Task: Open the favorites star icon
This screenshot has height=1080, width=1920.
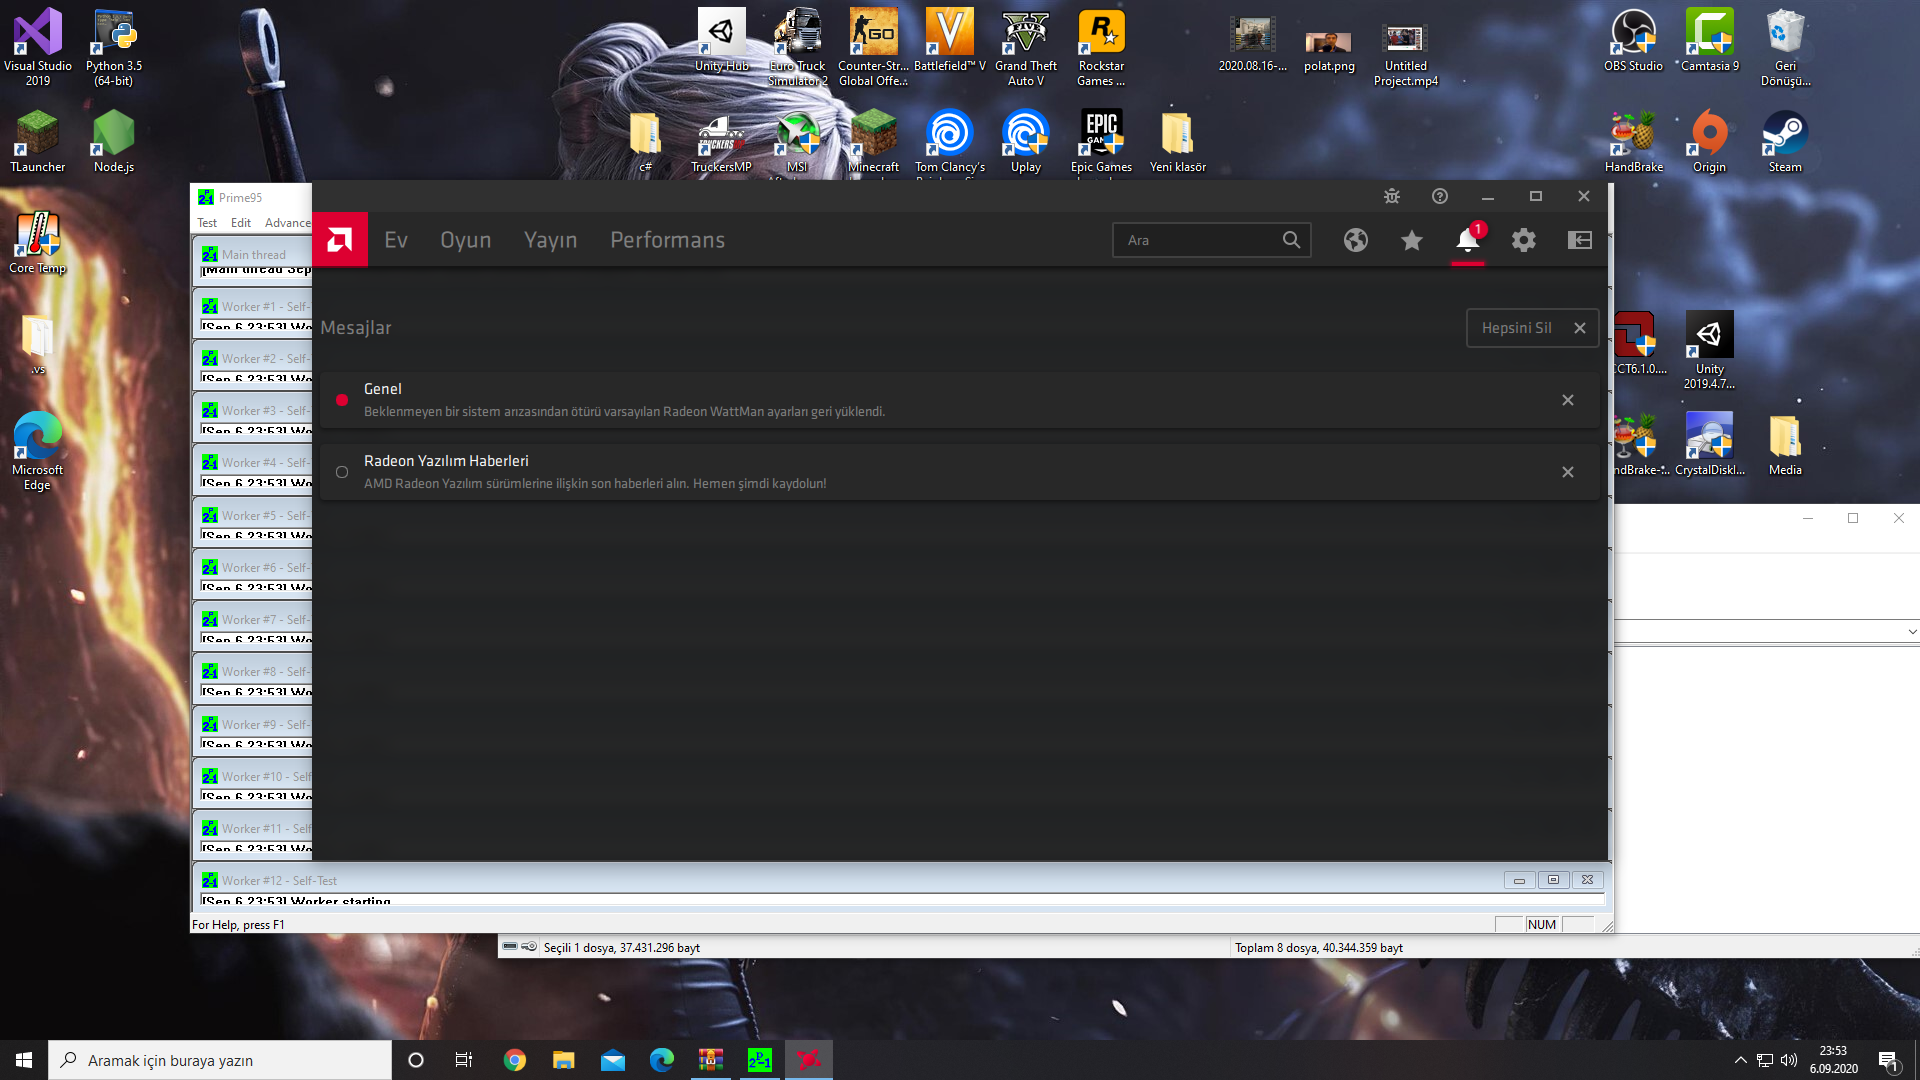Action: coord(1412,240)
